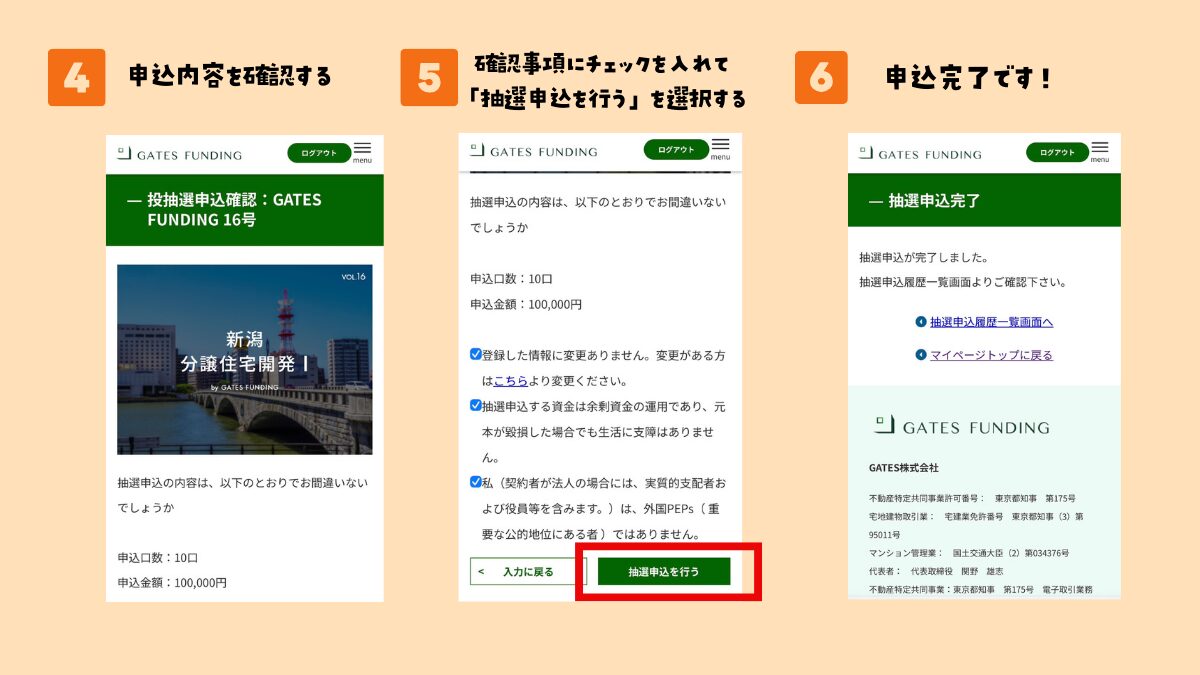This screenshot has height=675, width=1200.
Task: Click the GATES株式会社 company name in footer
Action: coord(904,468)
